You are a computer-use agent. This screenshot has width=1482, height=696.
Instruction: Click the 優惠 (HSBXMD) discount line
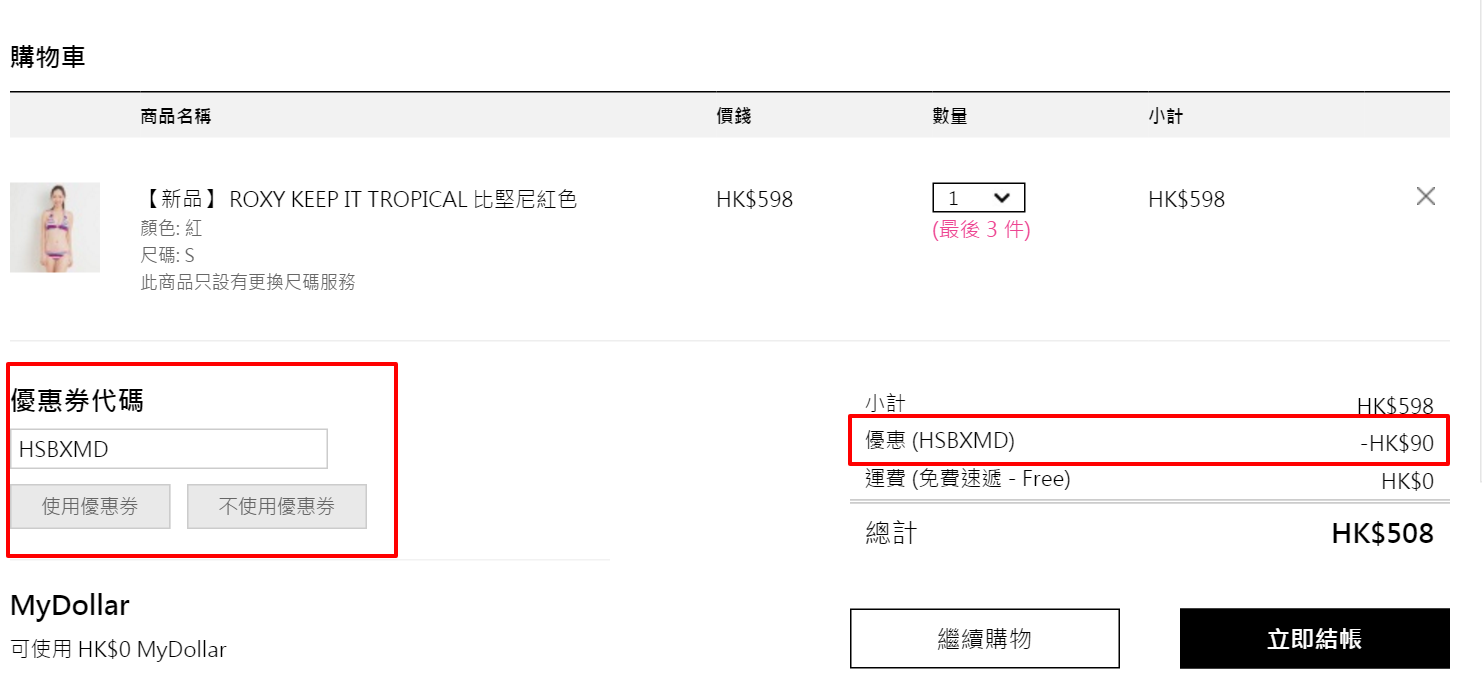click(1150, 441)
